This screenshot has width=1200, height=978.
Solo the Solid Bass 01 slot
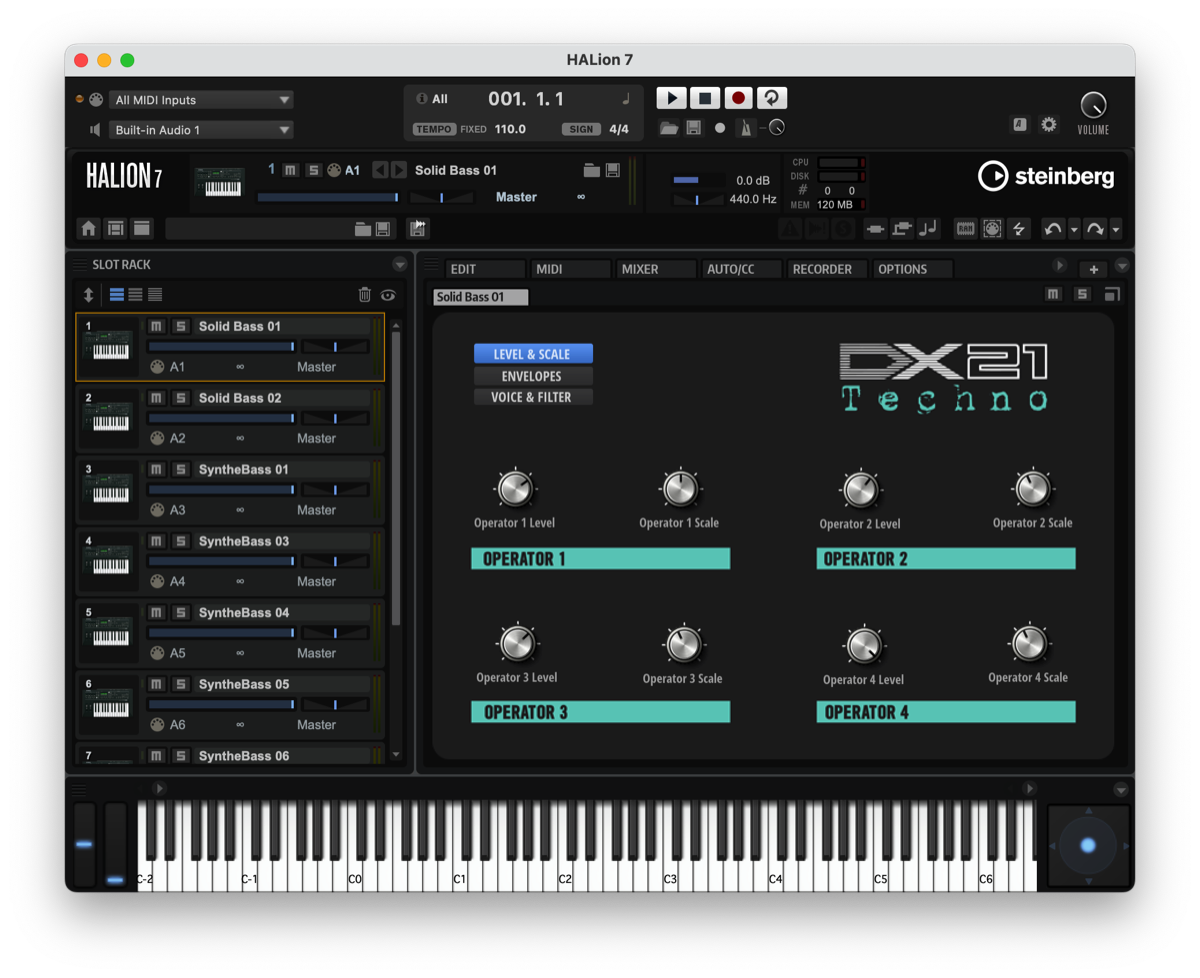point(181,326)
